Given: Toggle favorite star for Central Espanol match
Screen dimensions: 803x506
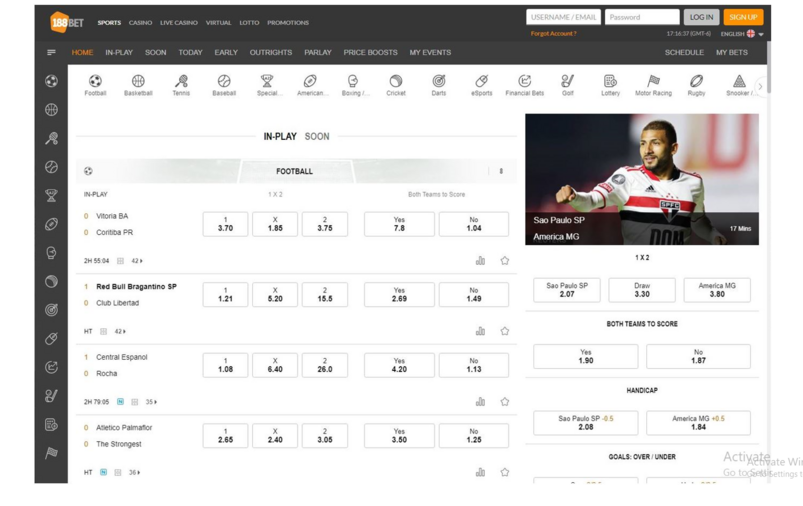Looking at the screenshot, I should pyautogui.click(x=504, y=402).
